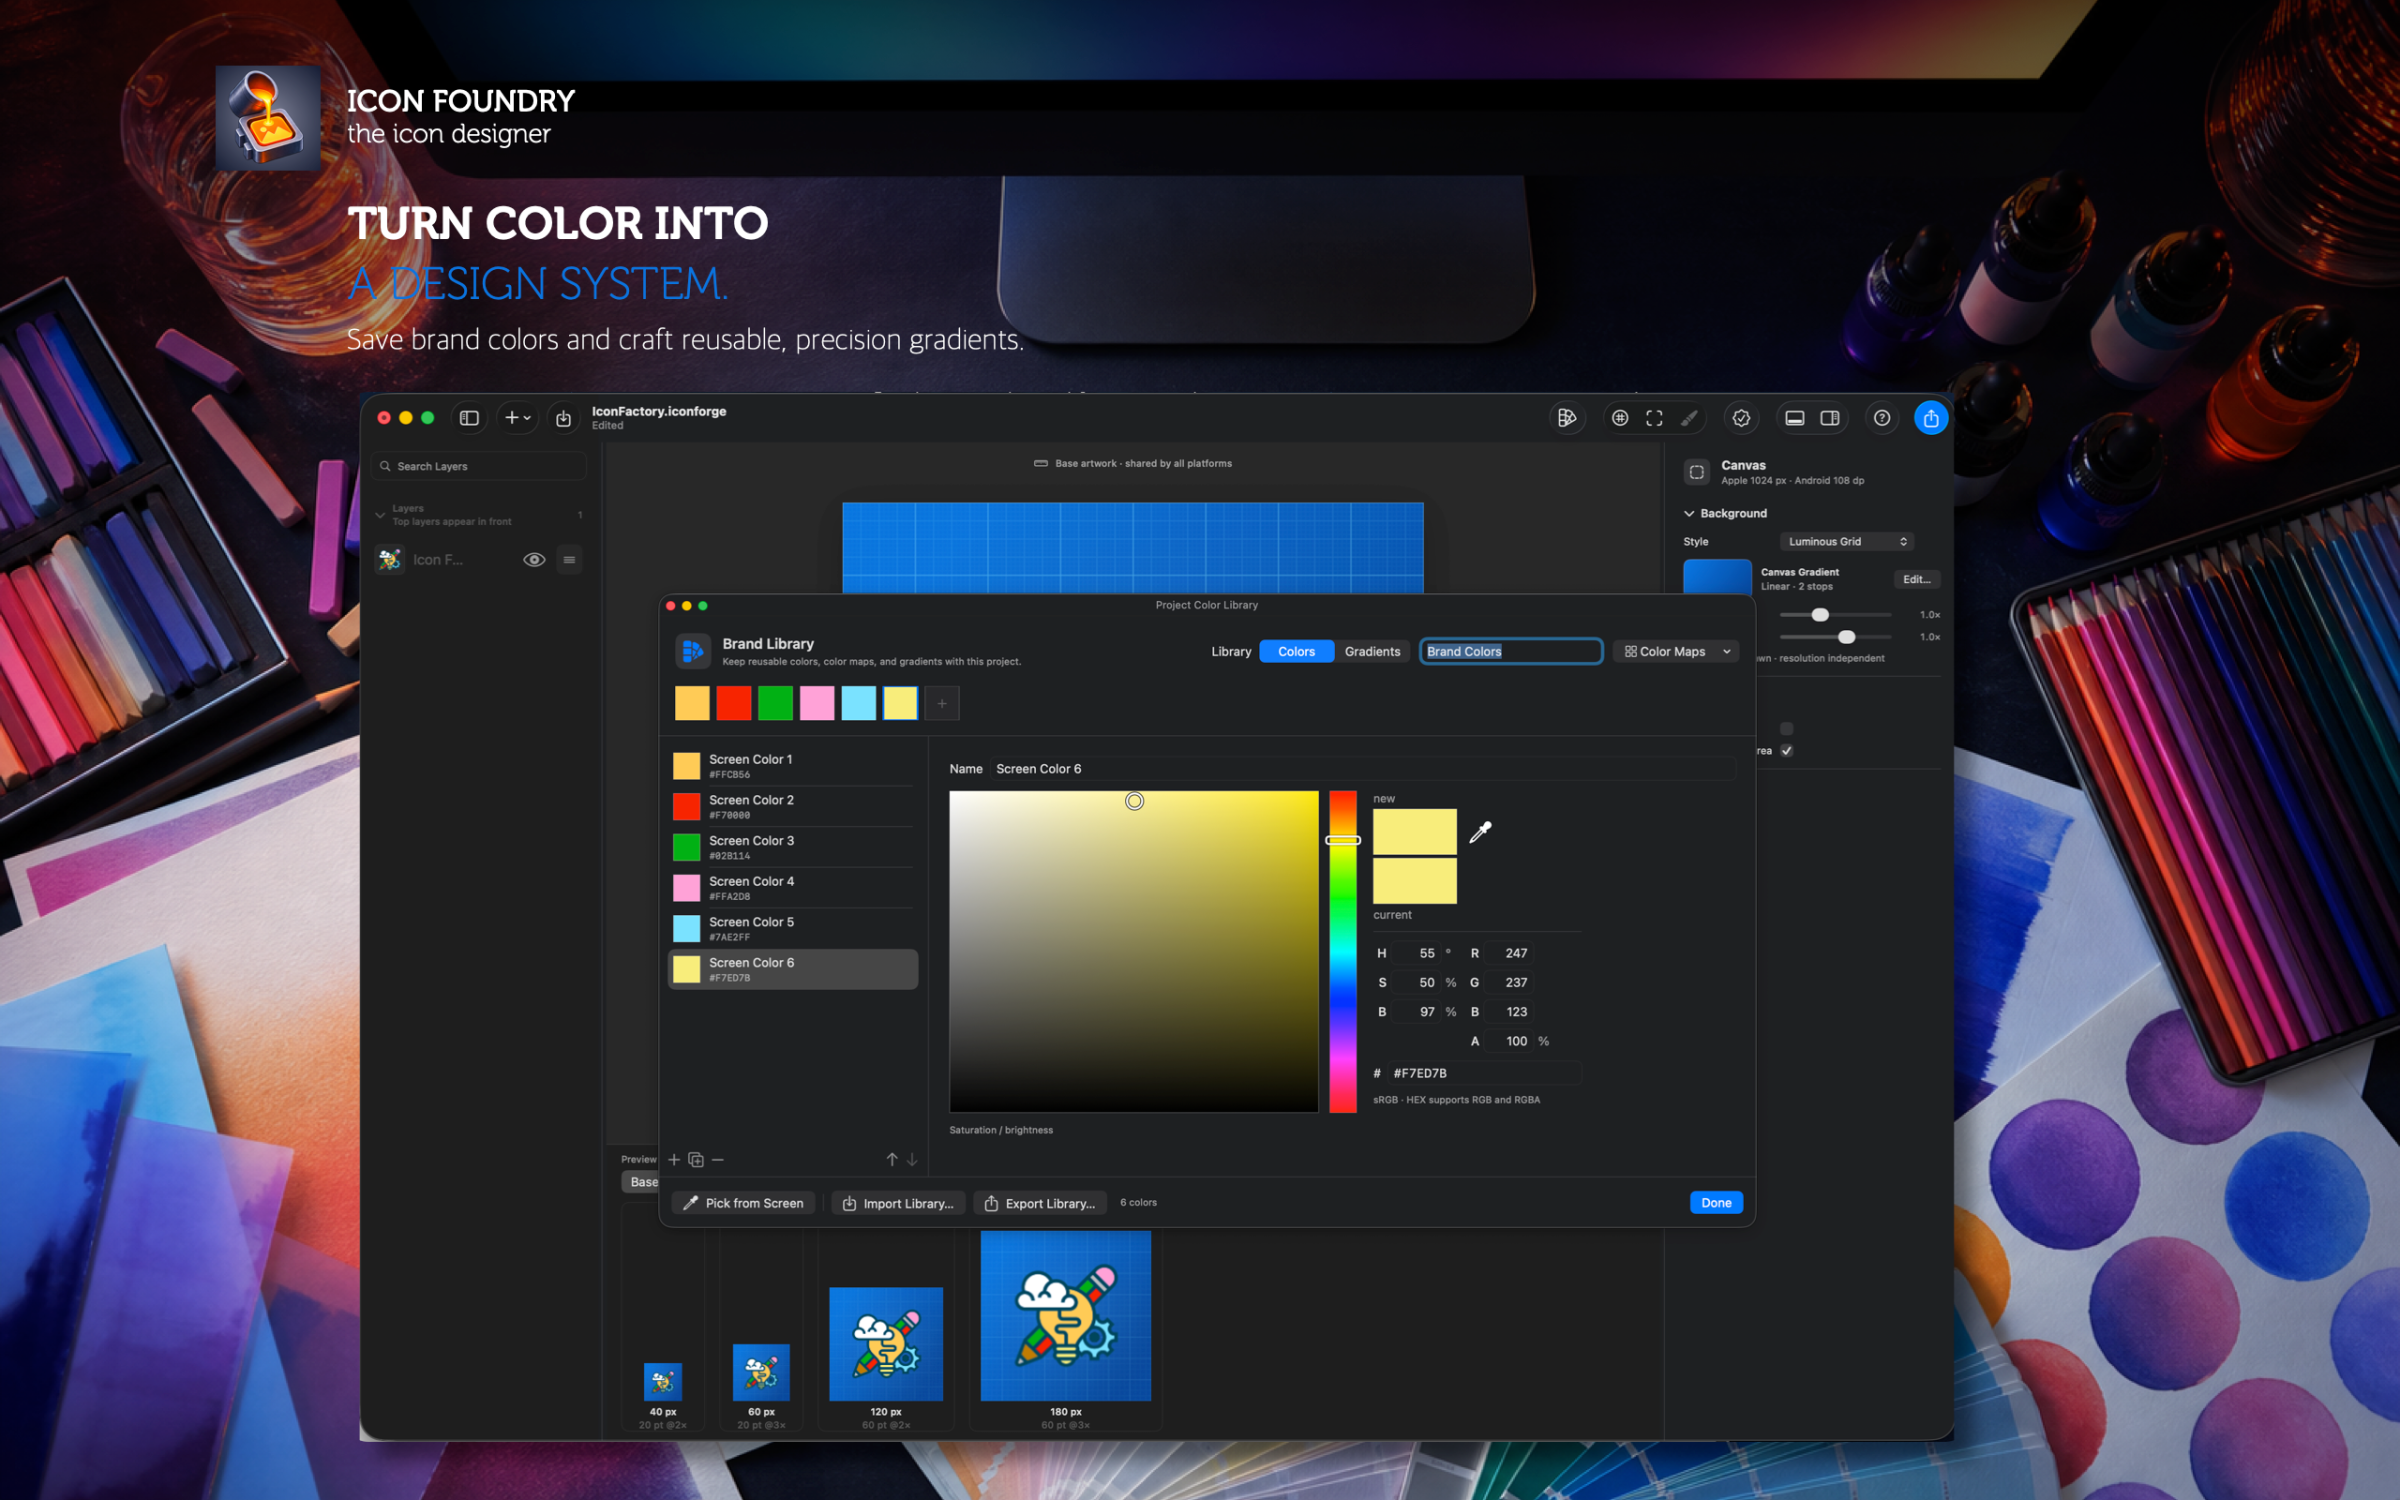This screenshot has height=1500, width=2400.
Task: Click the hex field #F7ED7B
Action: pyautogui.click(x=1485, y=1073)
